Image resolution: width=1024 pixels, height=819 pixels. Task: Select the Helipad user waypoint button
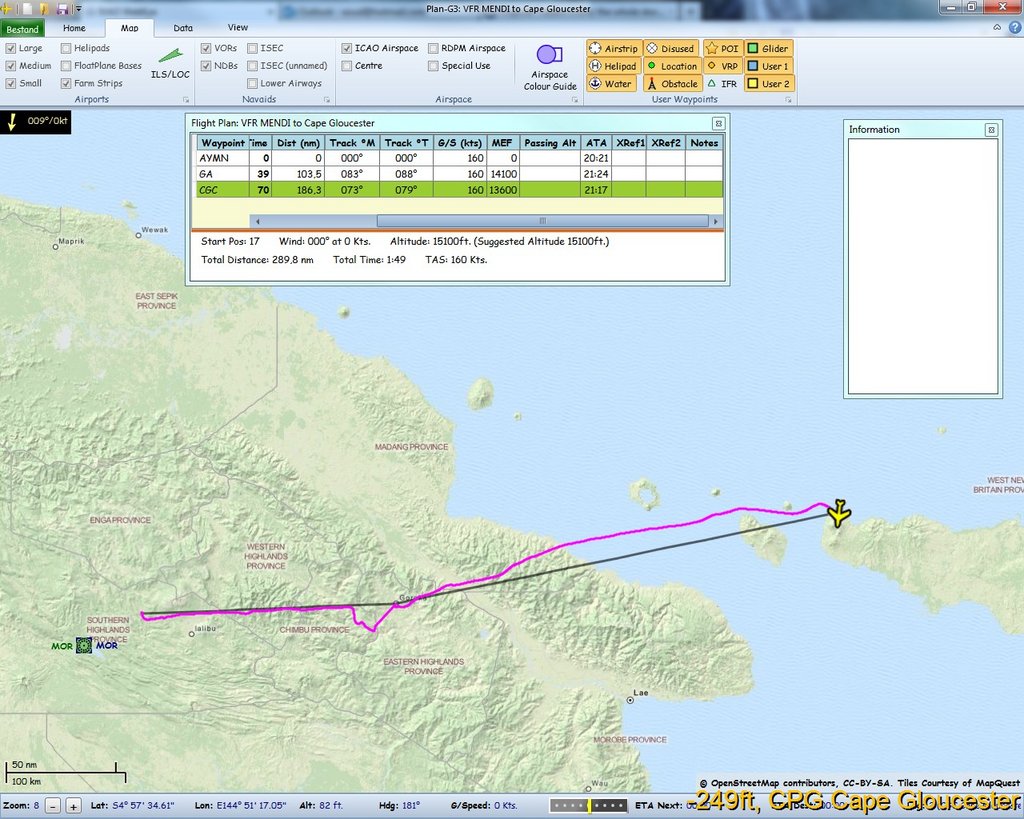pyautogui.click(x=612, y=66)
